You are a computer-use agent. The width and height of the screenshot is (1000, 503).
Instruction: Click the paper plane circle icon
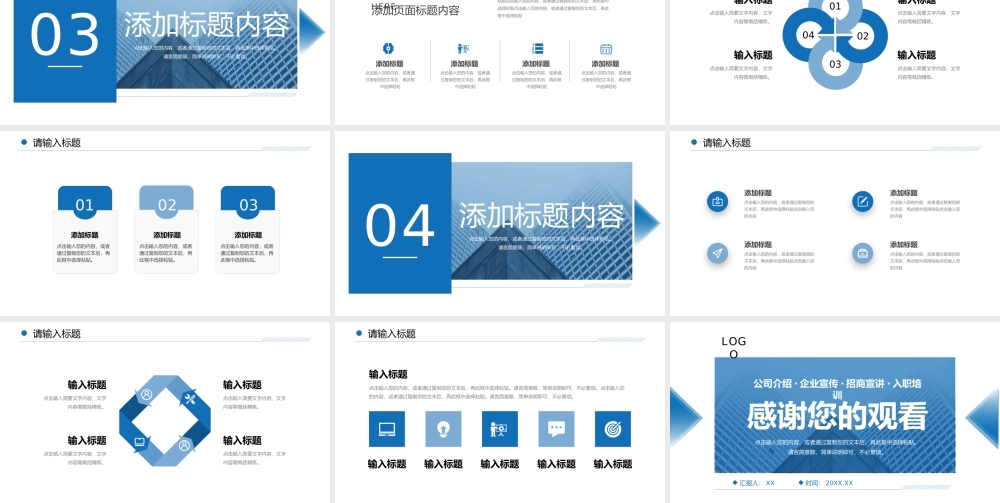coord(717,253)
